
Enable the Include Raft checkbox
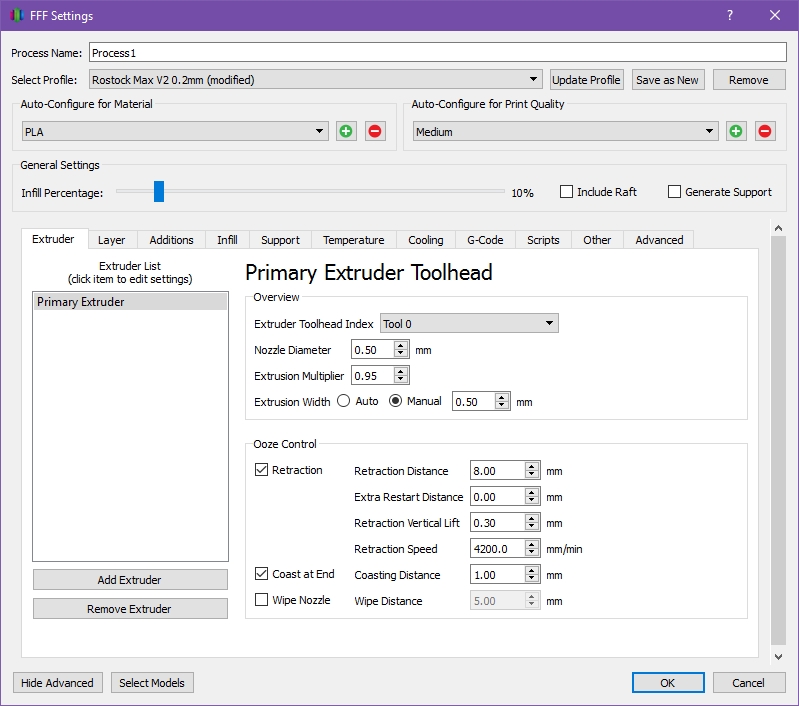point(567,192)
